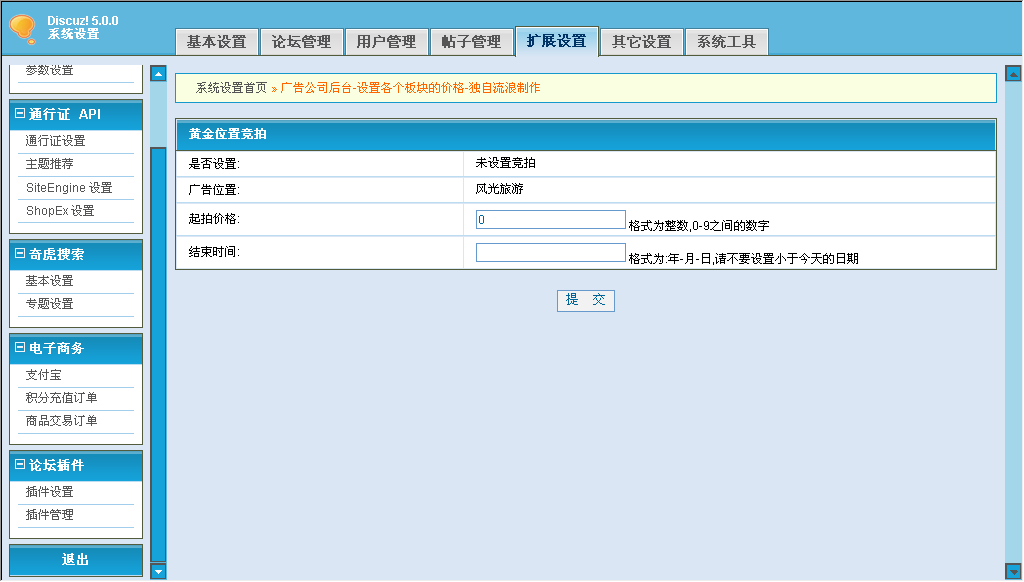The image size is (1024, 582).
Task: Go to the 用户管理 tab
Action: click(386, 42)
